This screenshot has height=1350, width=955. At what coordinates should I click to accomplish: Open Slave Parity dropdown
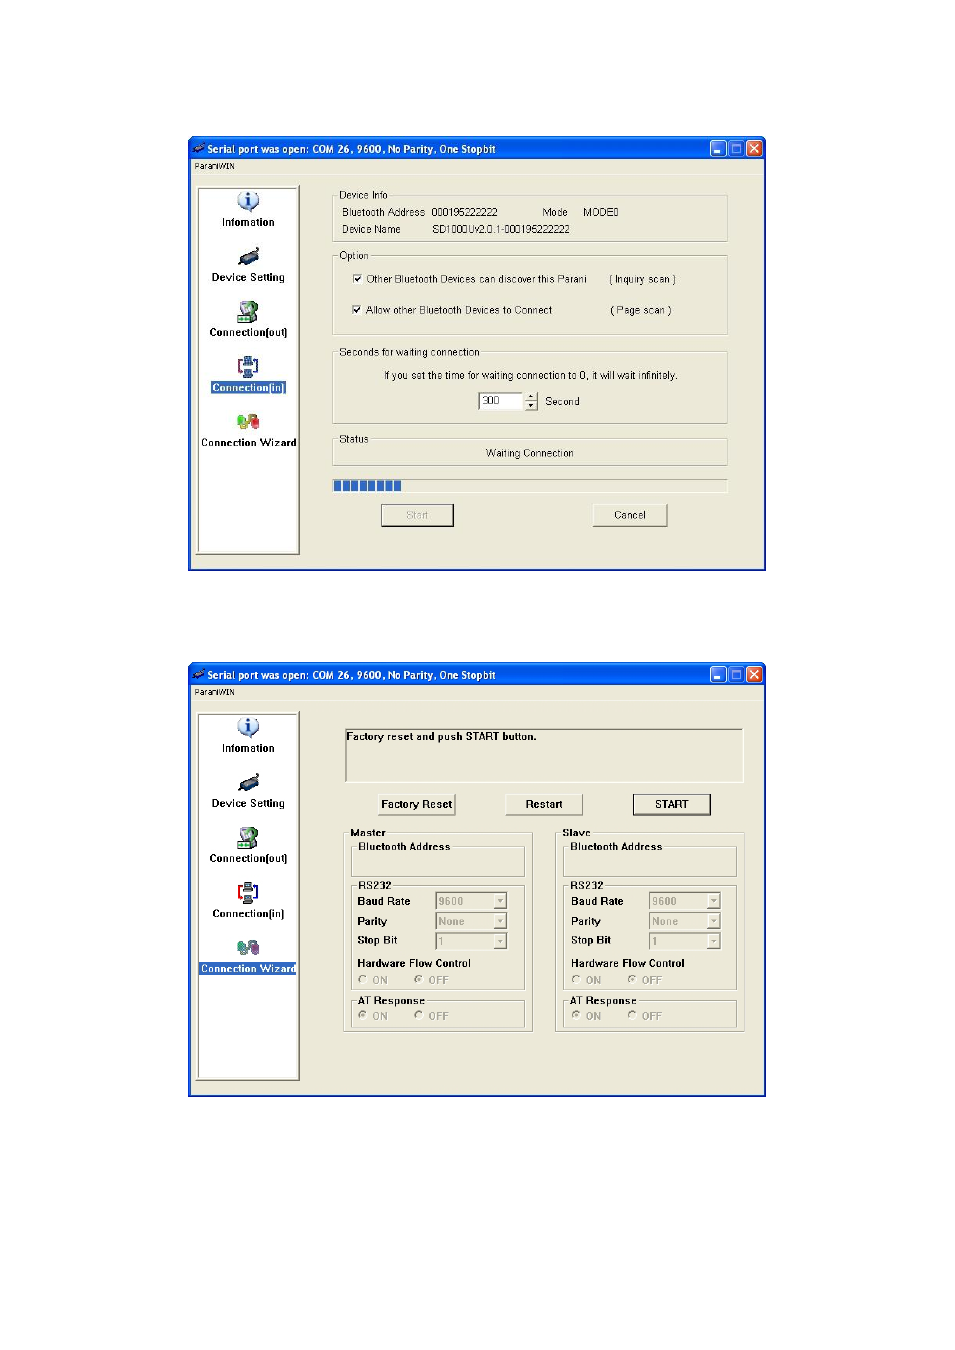tap(714, 921)
